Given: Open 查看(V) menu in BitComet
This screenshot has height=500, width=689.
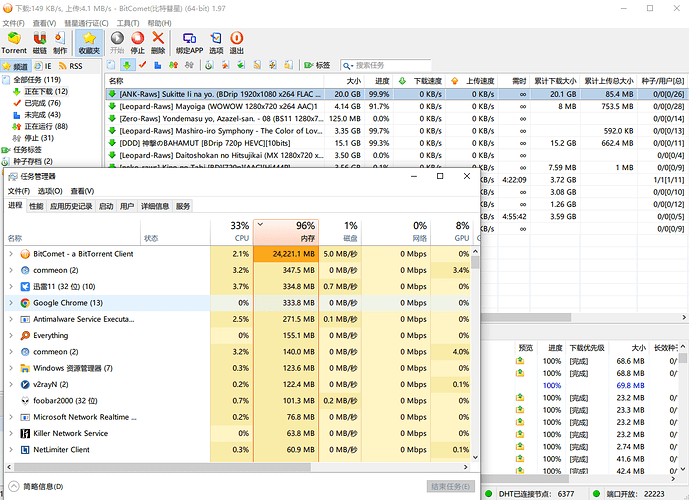Looking at the screenshot, I should tap(44, 23).
